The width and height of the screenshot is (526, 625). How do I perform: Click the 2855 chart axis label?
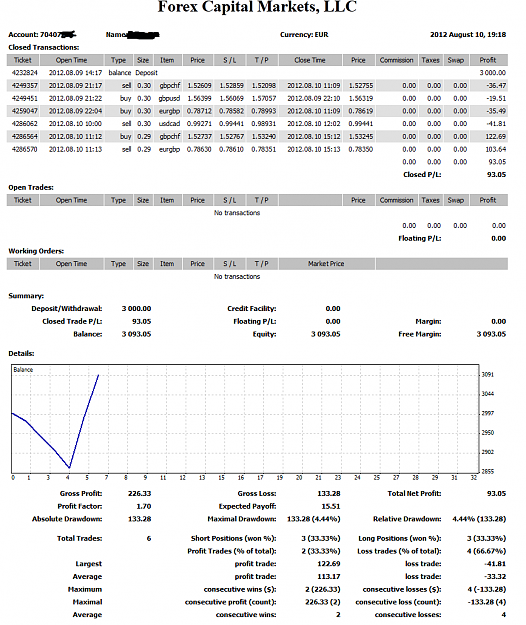point(488,472)
